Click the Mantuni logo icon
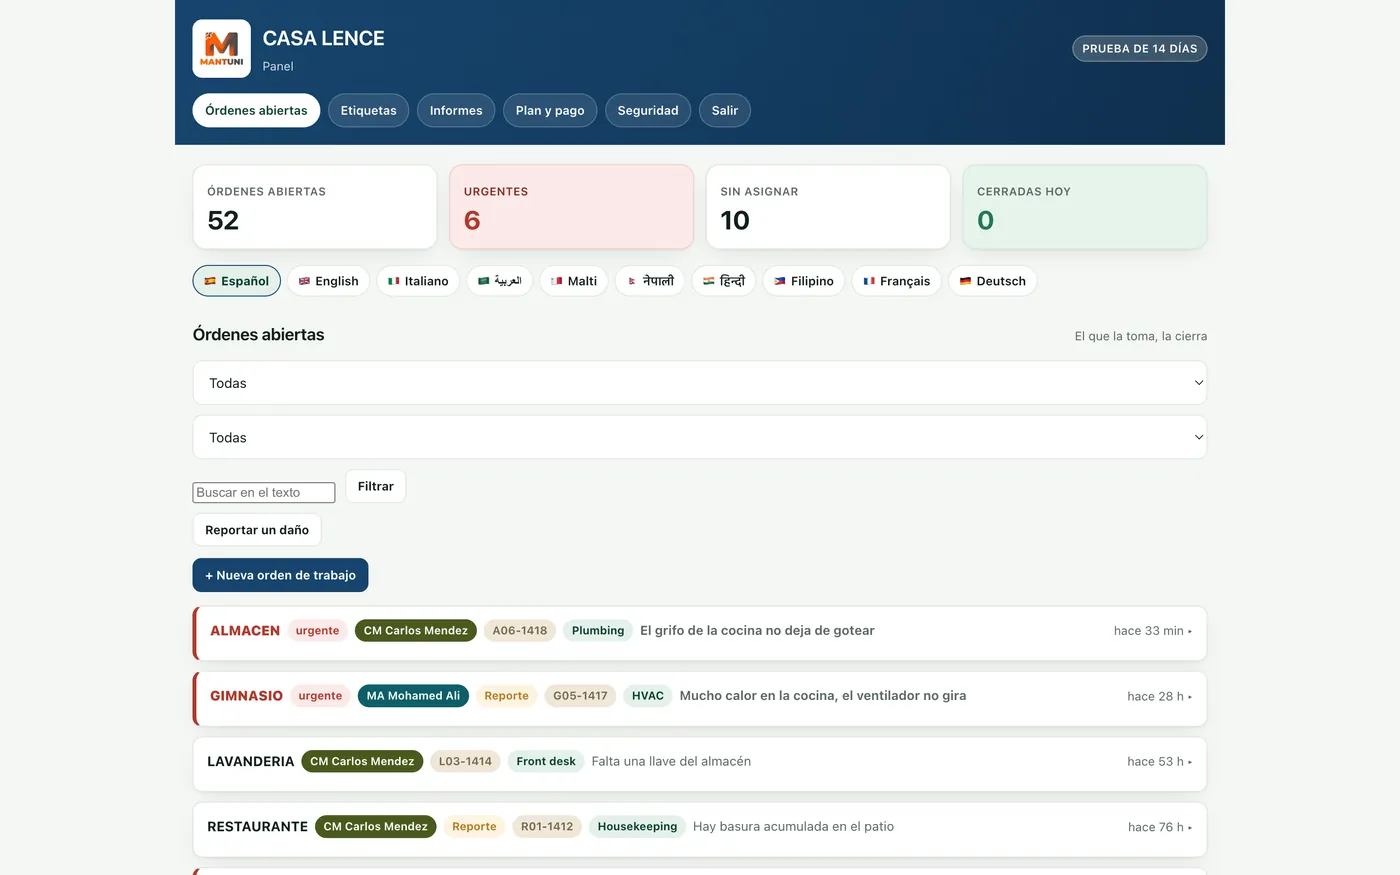Screen dimensions: 1400x875 click(221, 48)
